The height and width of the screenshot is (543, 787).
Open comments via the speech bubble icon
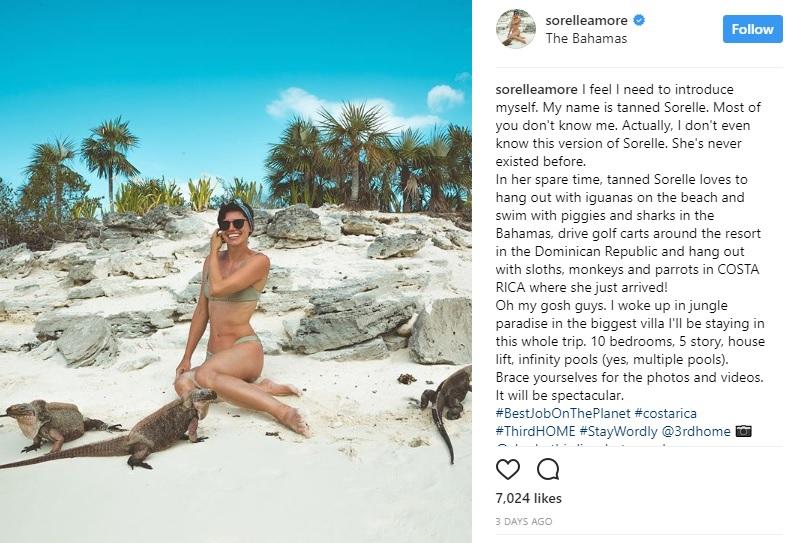coord(548,469)
